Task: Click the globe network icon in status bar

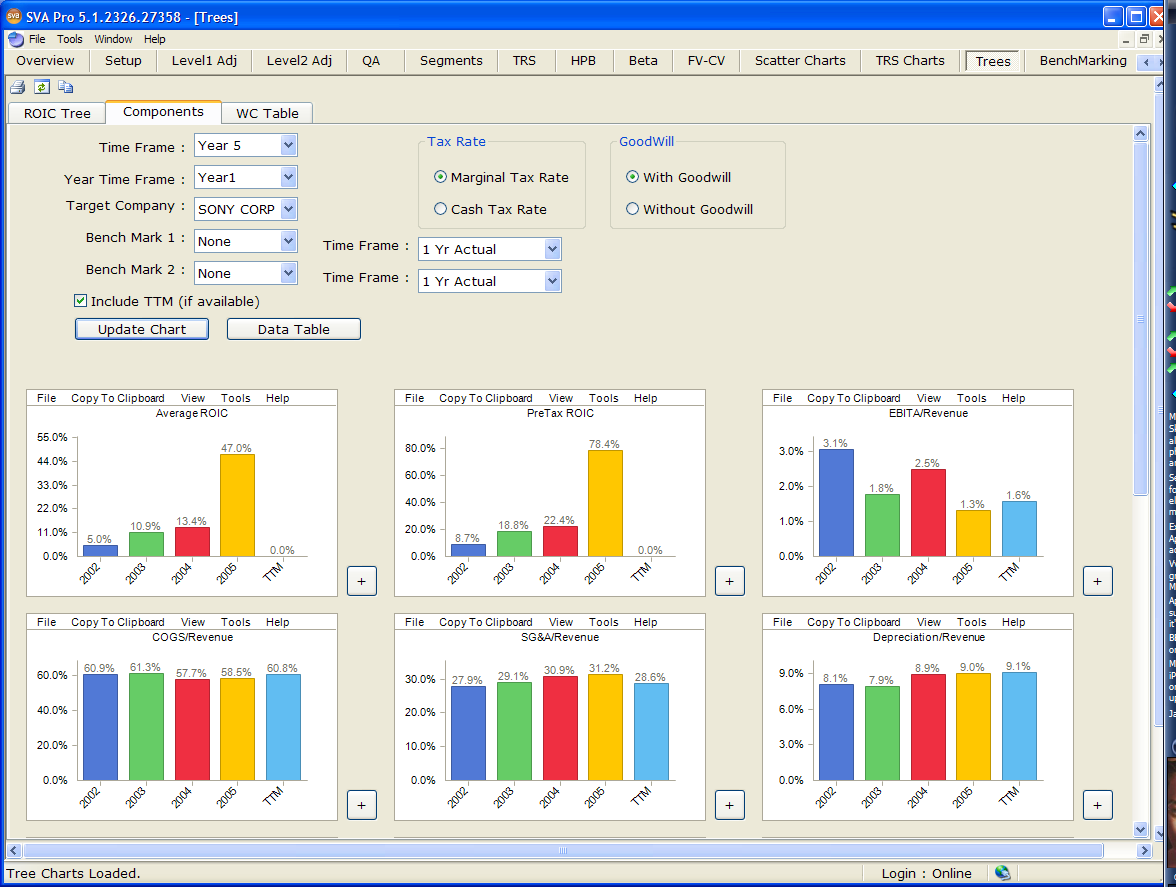Action: tap(1002, 873)
